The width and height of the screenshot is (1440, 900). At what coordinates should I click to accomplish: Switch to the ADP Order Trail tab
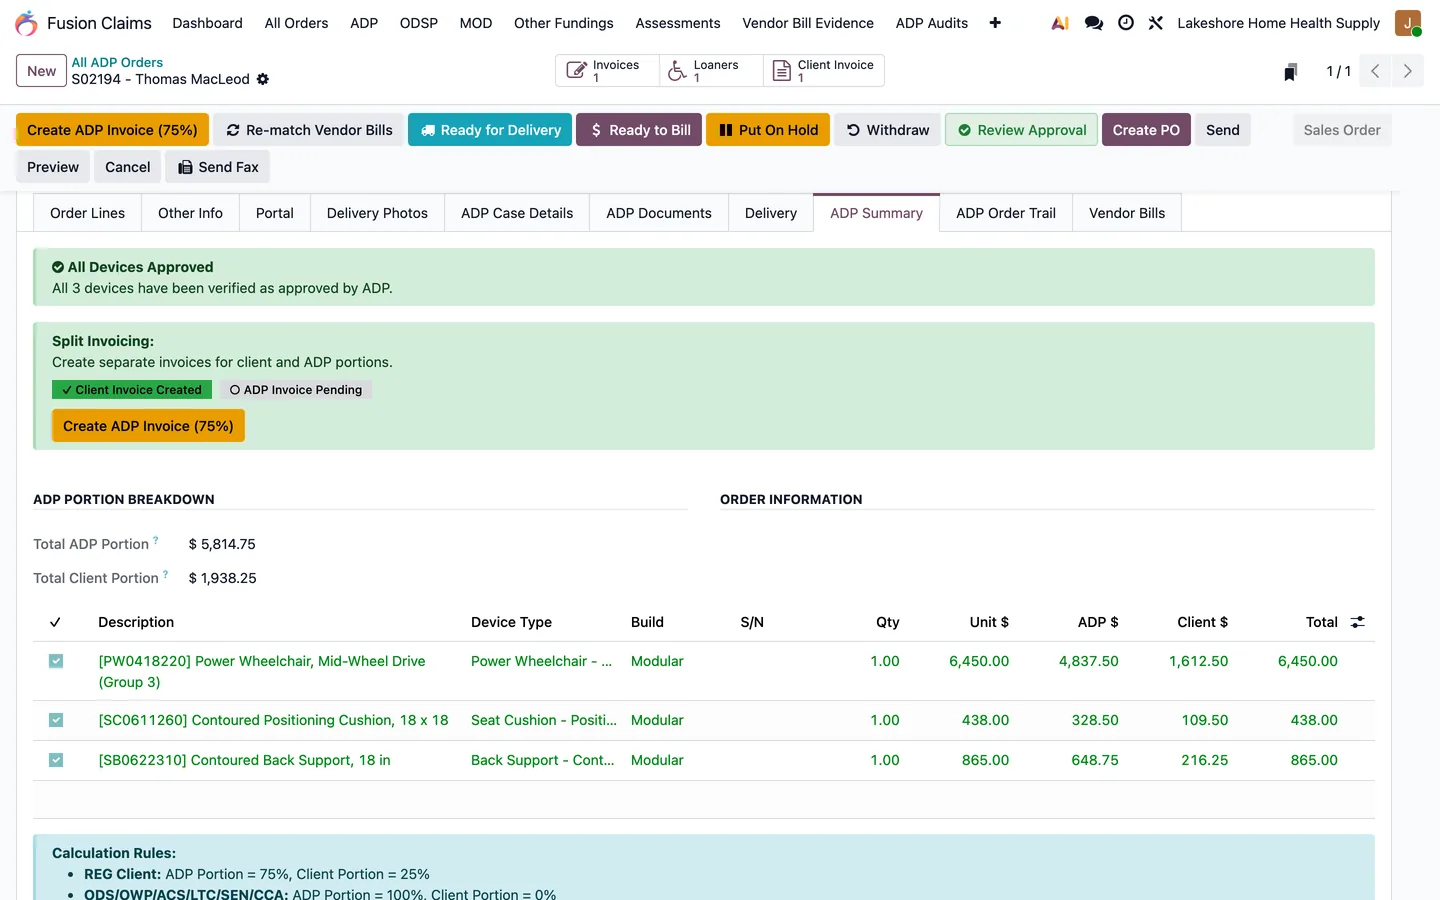[x=1006, y=213]
